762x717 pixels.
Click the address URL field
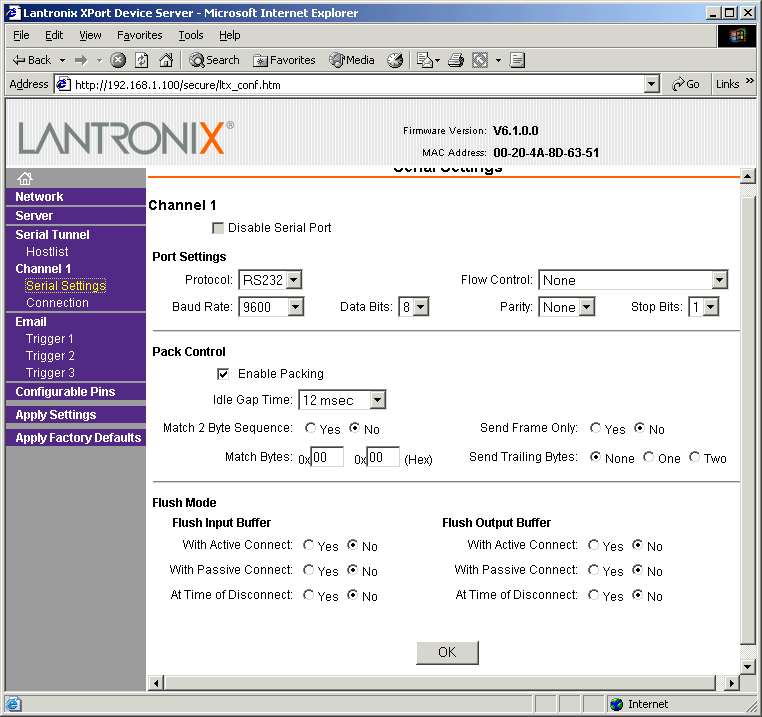click(358, 85)
